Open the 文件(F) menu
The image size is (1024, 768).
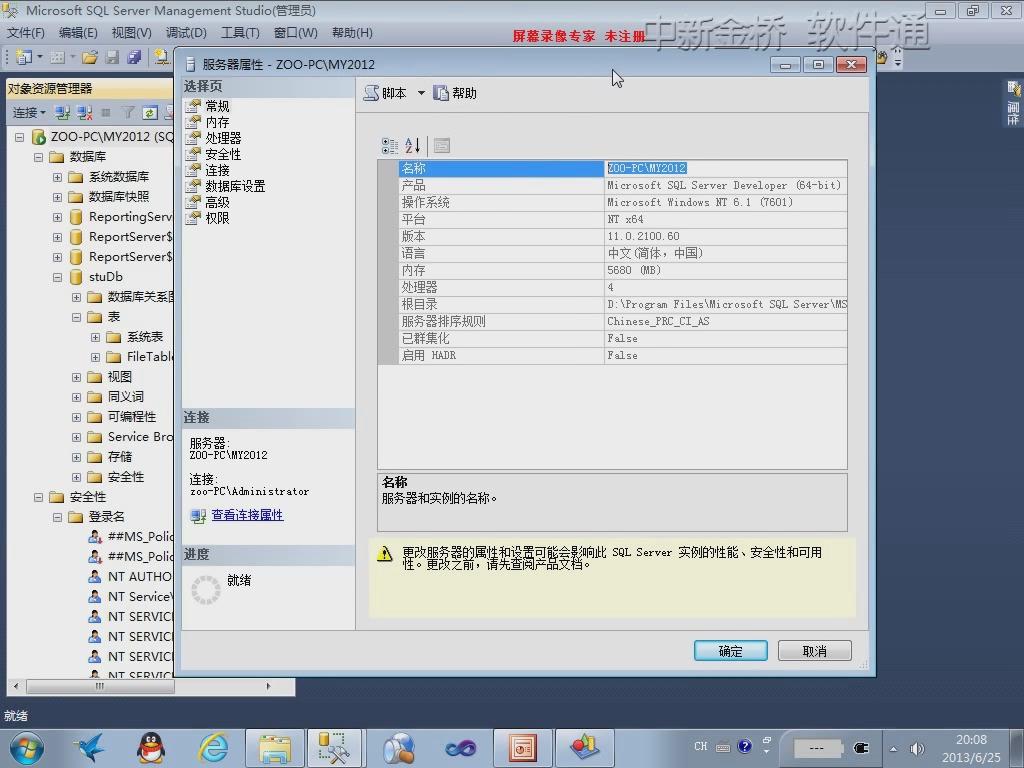[x=25, y=33]
